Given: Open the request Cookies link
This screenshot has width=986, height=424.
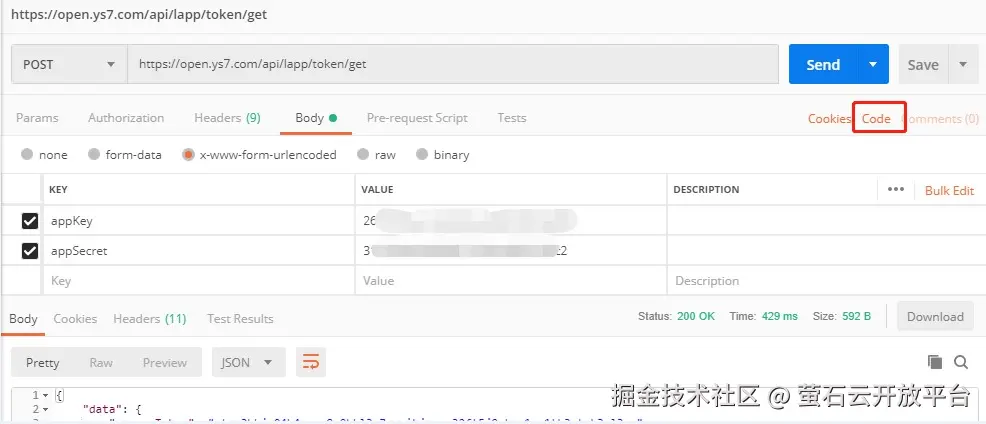Looking at the screenshot, I should [x=829, y=119].
